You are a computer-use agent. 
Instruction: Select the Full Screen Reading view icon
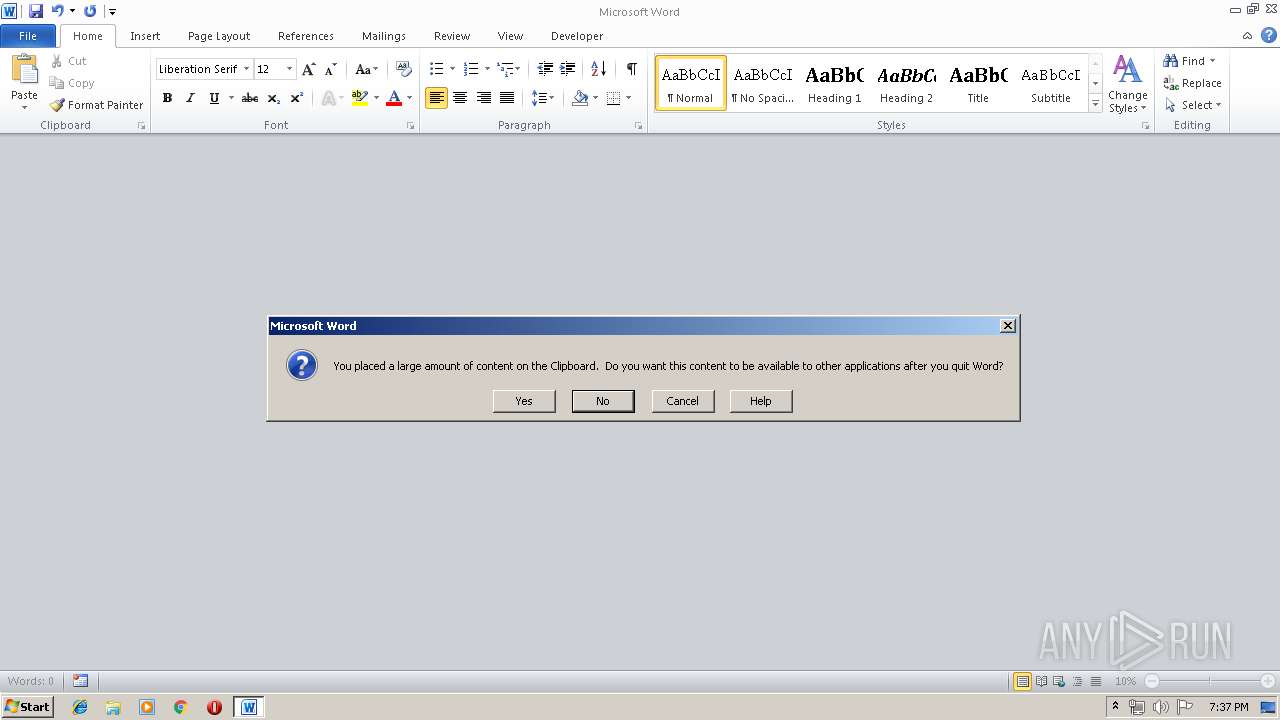point(1041,681)
